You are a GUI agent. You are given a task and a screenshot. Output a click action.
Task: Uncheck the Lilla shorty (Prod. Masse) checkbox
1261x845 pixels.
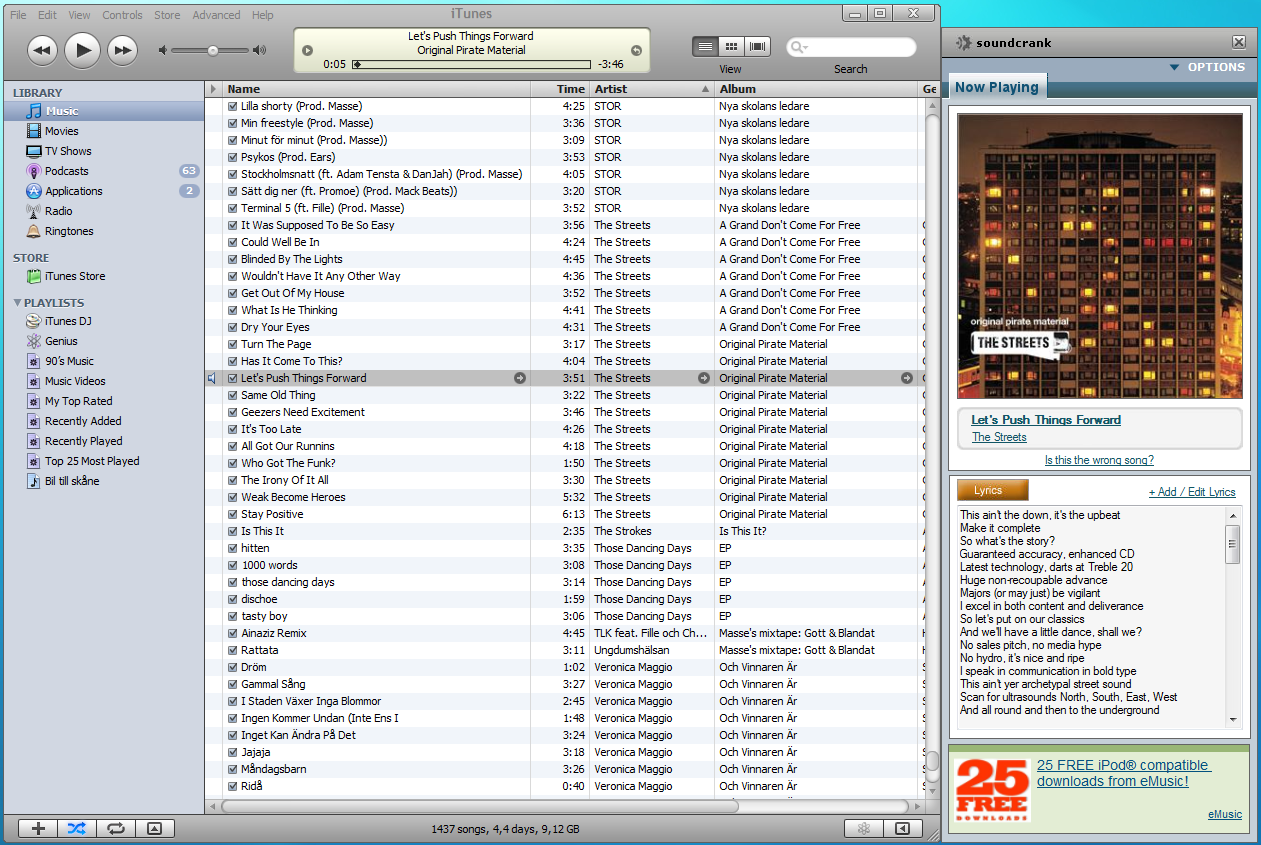[233, 106]
